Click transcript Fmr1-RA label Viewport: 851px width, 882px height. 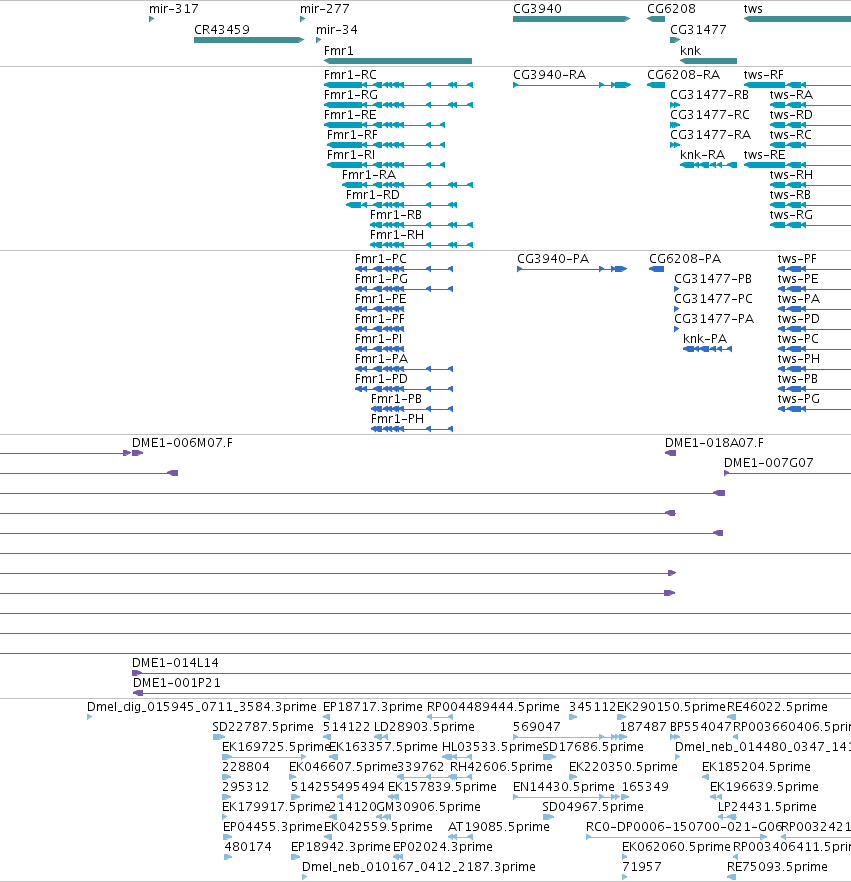(368, 175)
